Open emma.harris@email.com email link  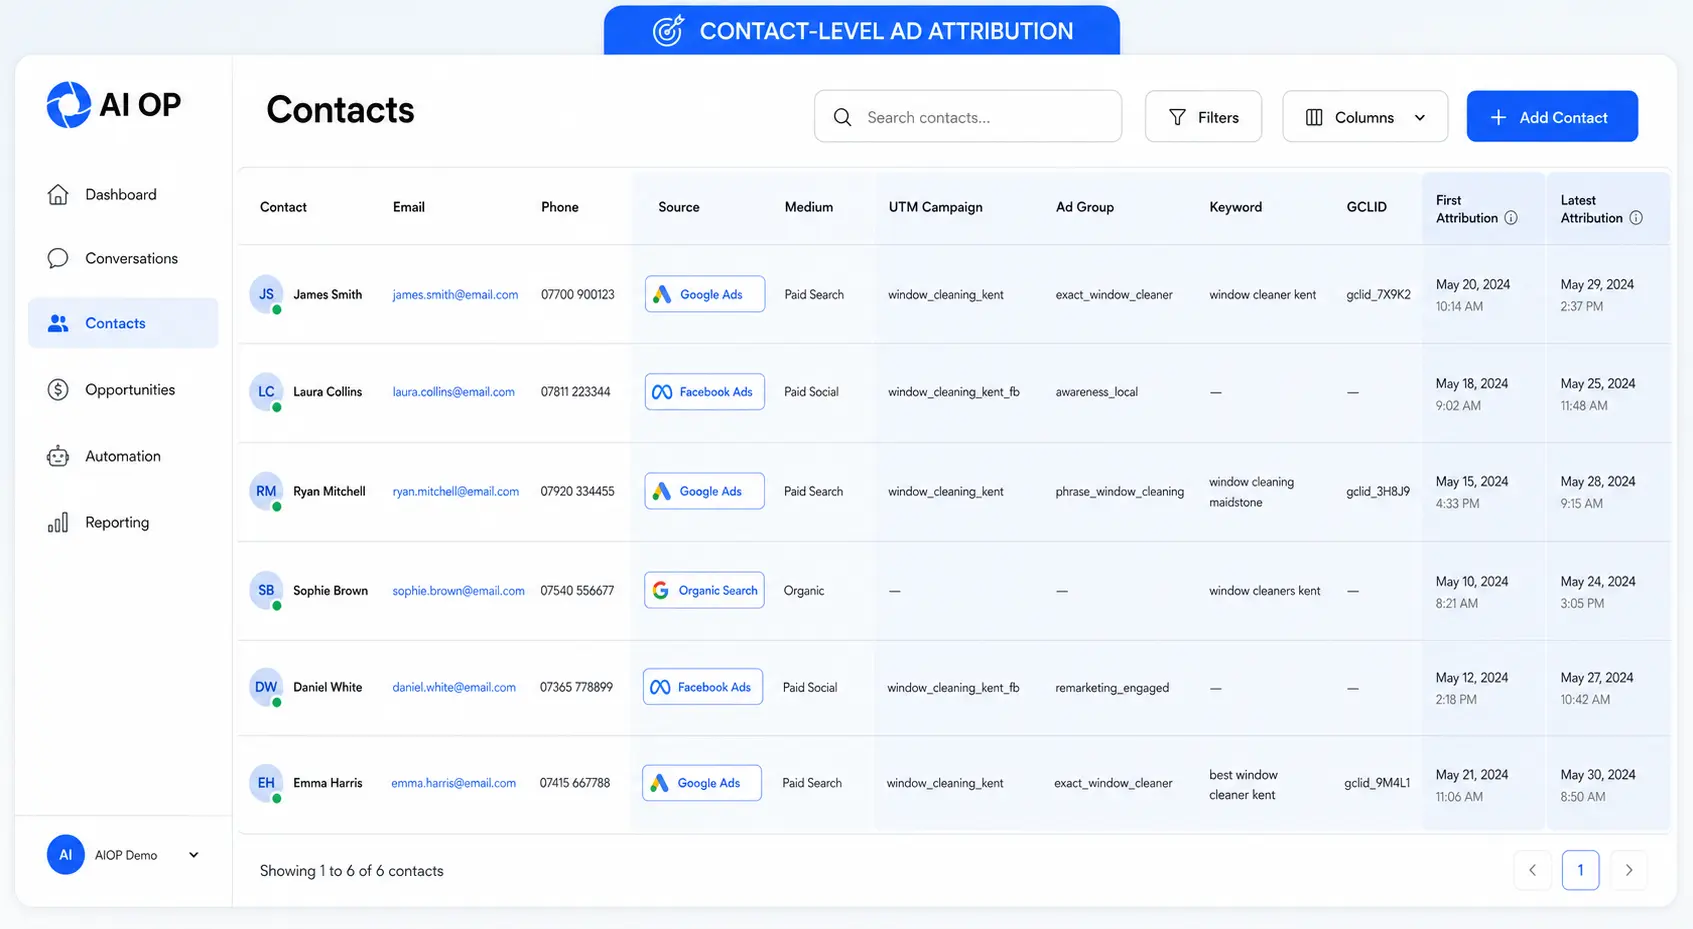(454, 783)
